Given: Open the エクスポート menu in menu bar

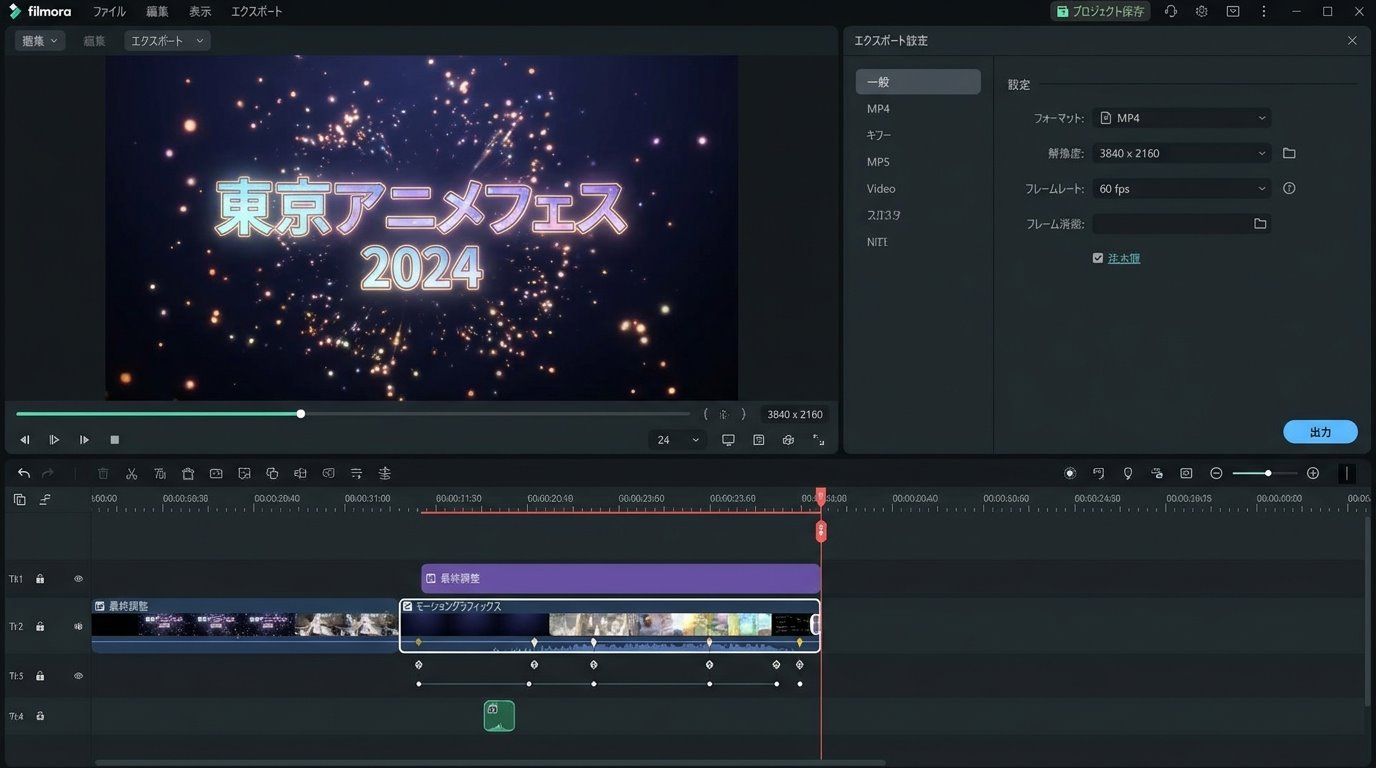Looking at the screenshot, I should point(257,11).
